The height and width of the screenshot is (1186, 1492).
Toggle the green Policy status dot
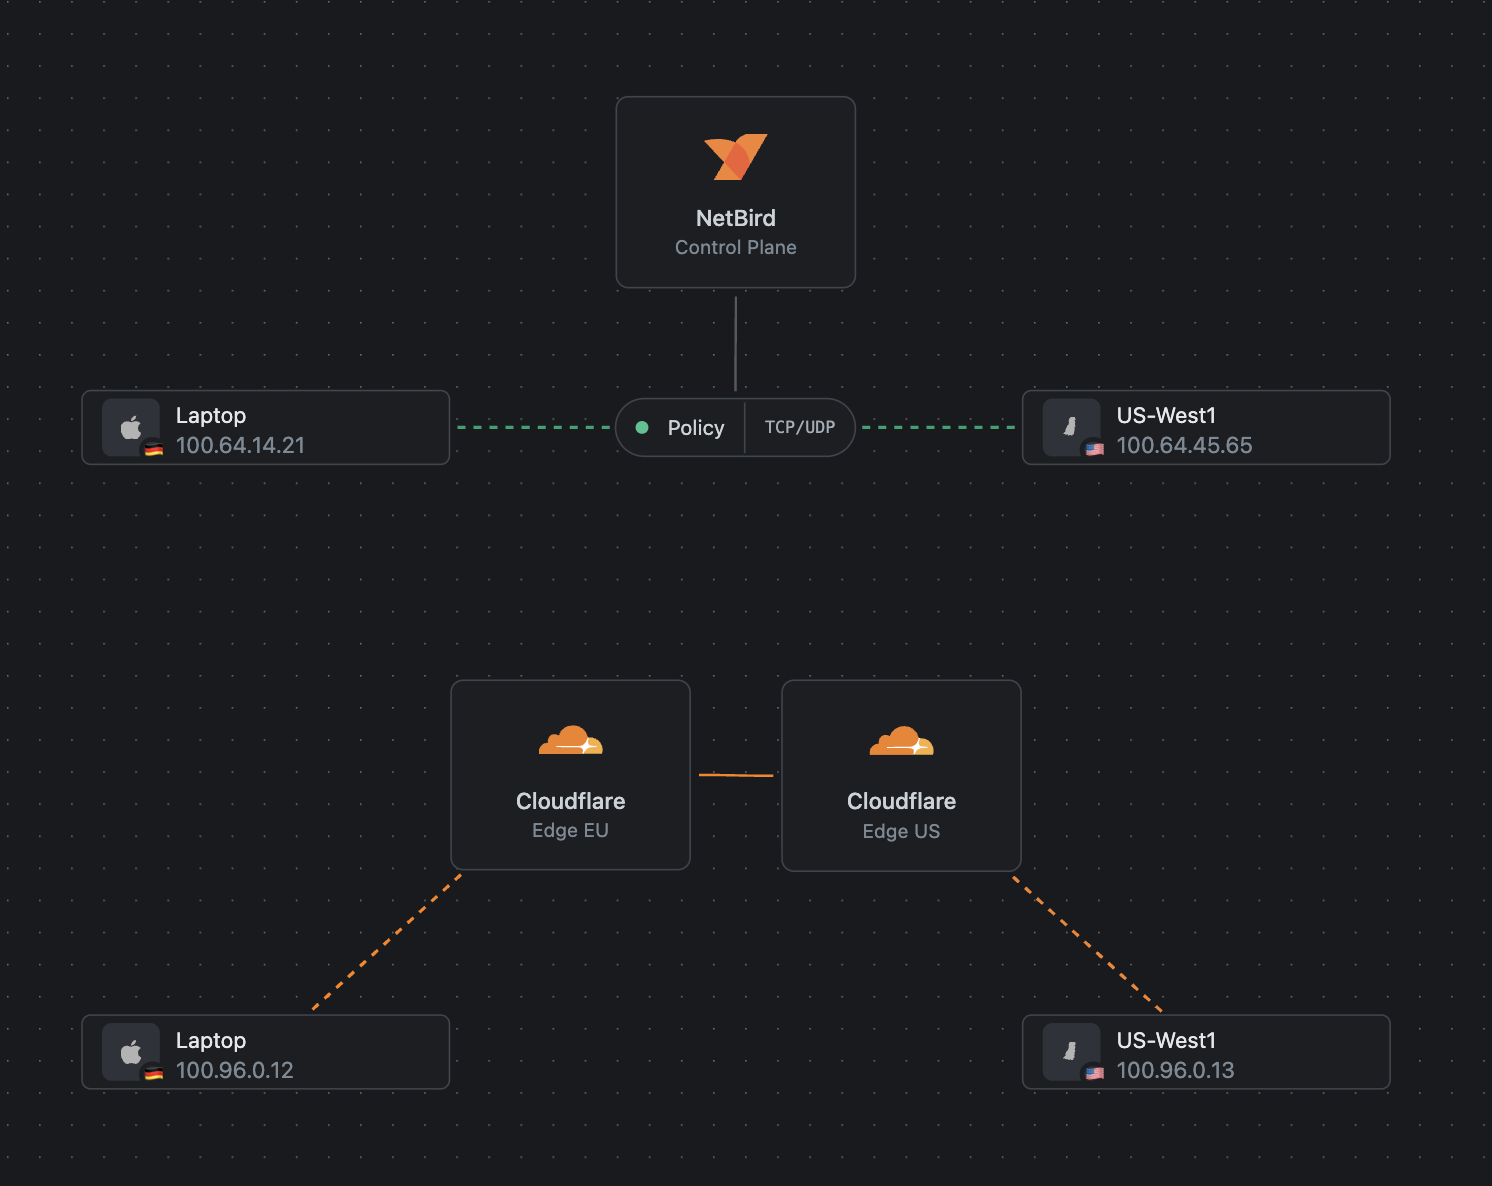(x=643, y=427)
